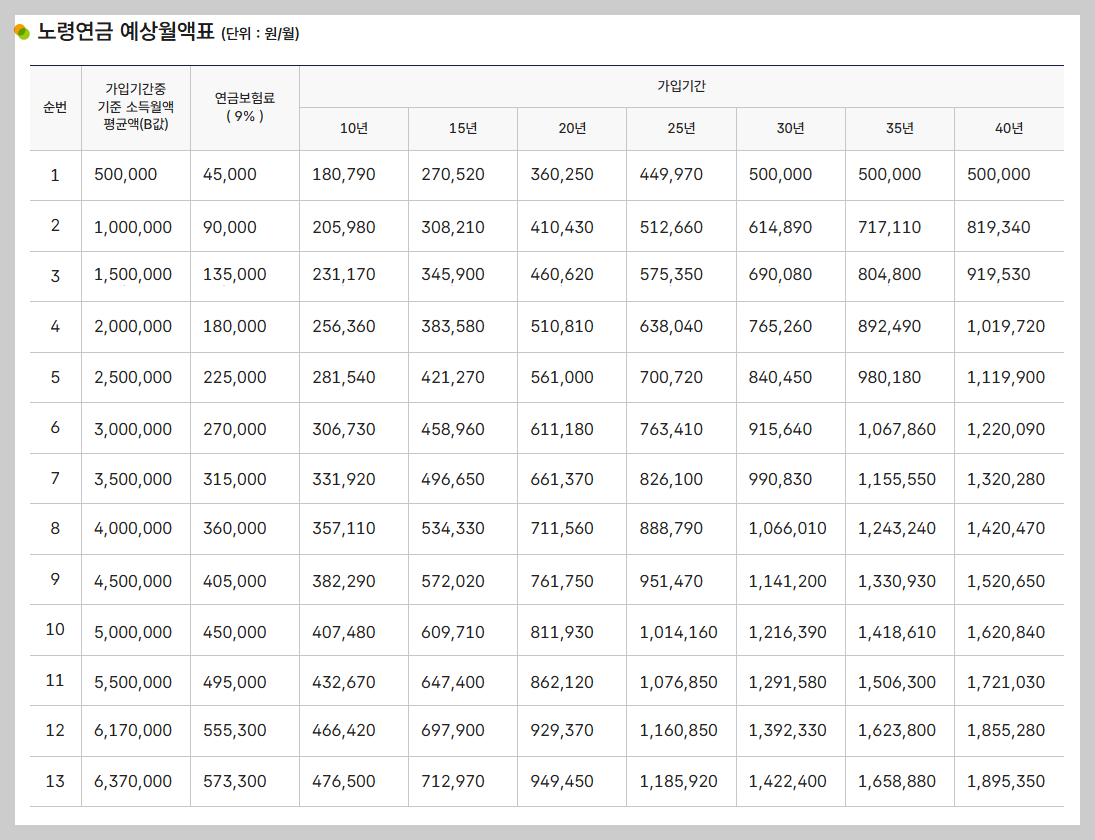
Task: Click the 25년 column header
Action: 681,128
